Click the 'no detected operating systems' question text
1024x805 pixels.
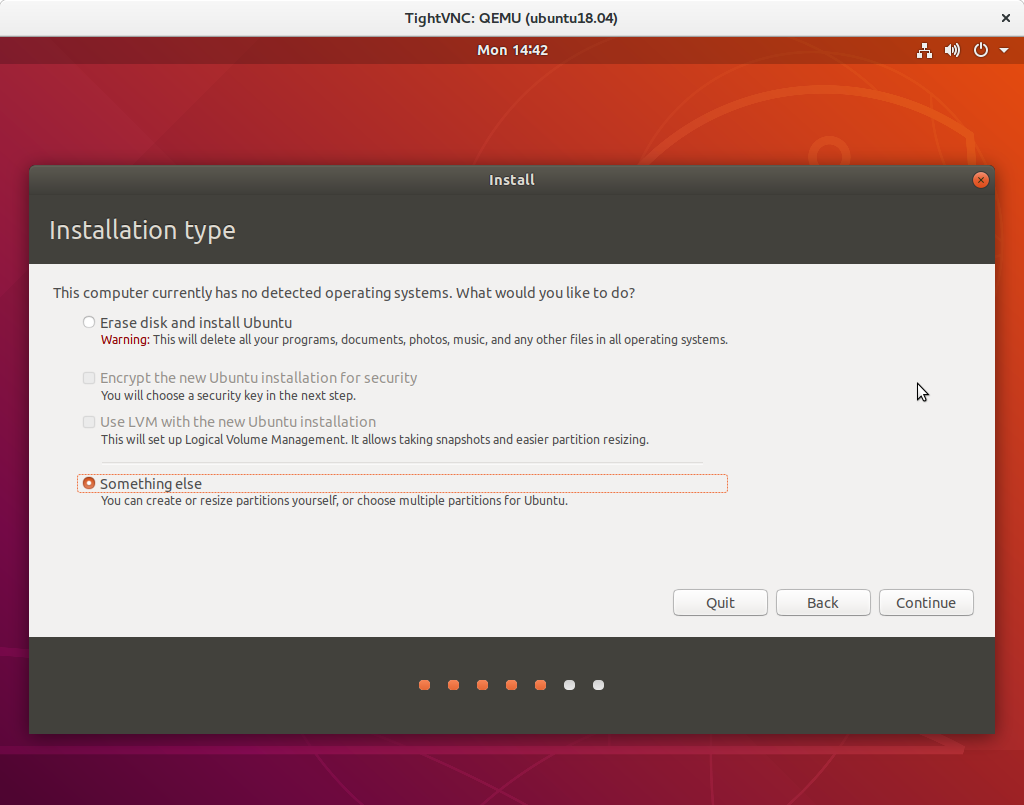(344, 293)
